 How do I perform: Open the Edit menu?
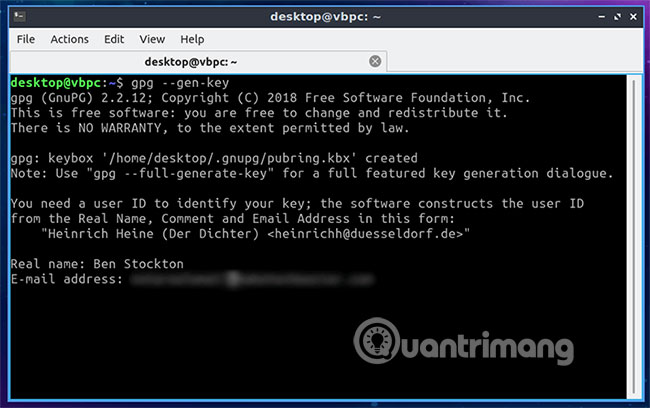[x=114, y=39]
